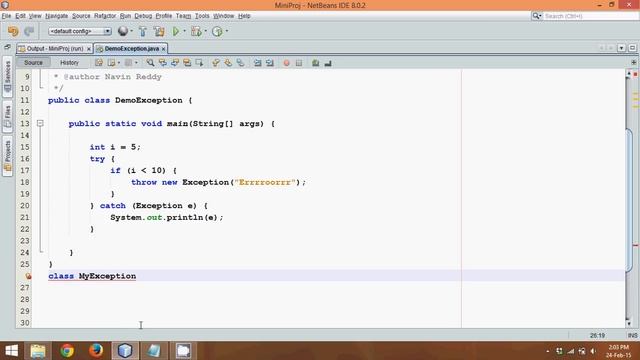640x360 pixels.
Task: Click the red error stripe mark
Action: (x=636, y=245)
